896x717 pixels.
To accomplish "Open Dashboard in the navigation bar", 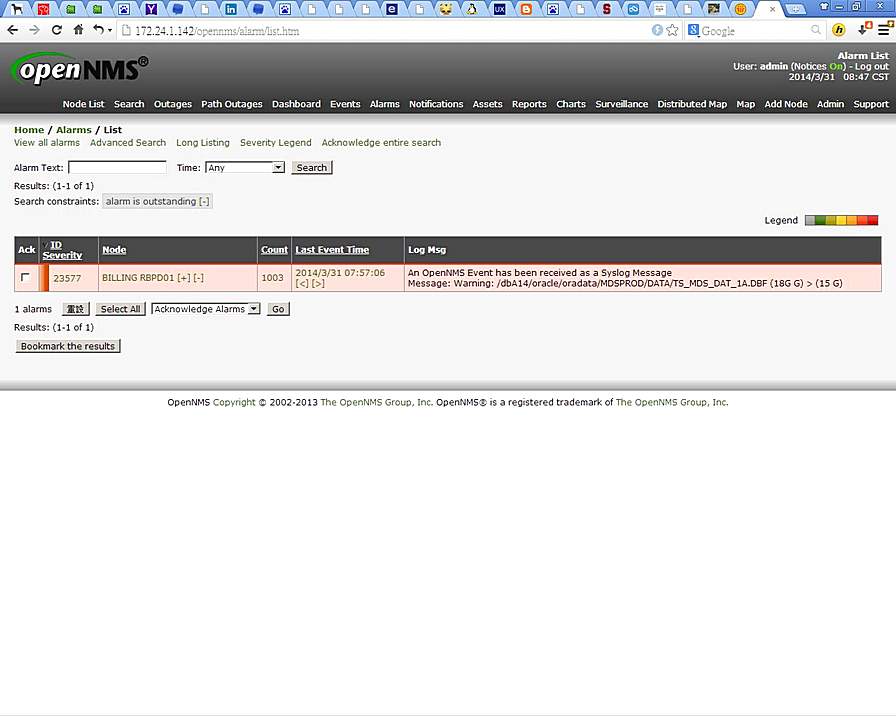I will [x=296, y=104].
